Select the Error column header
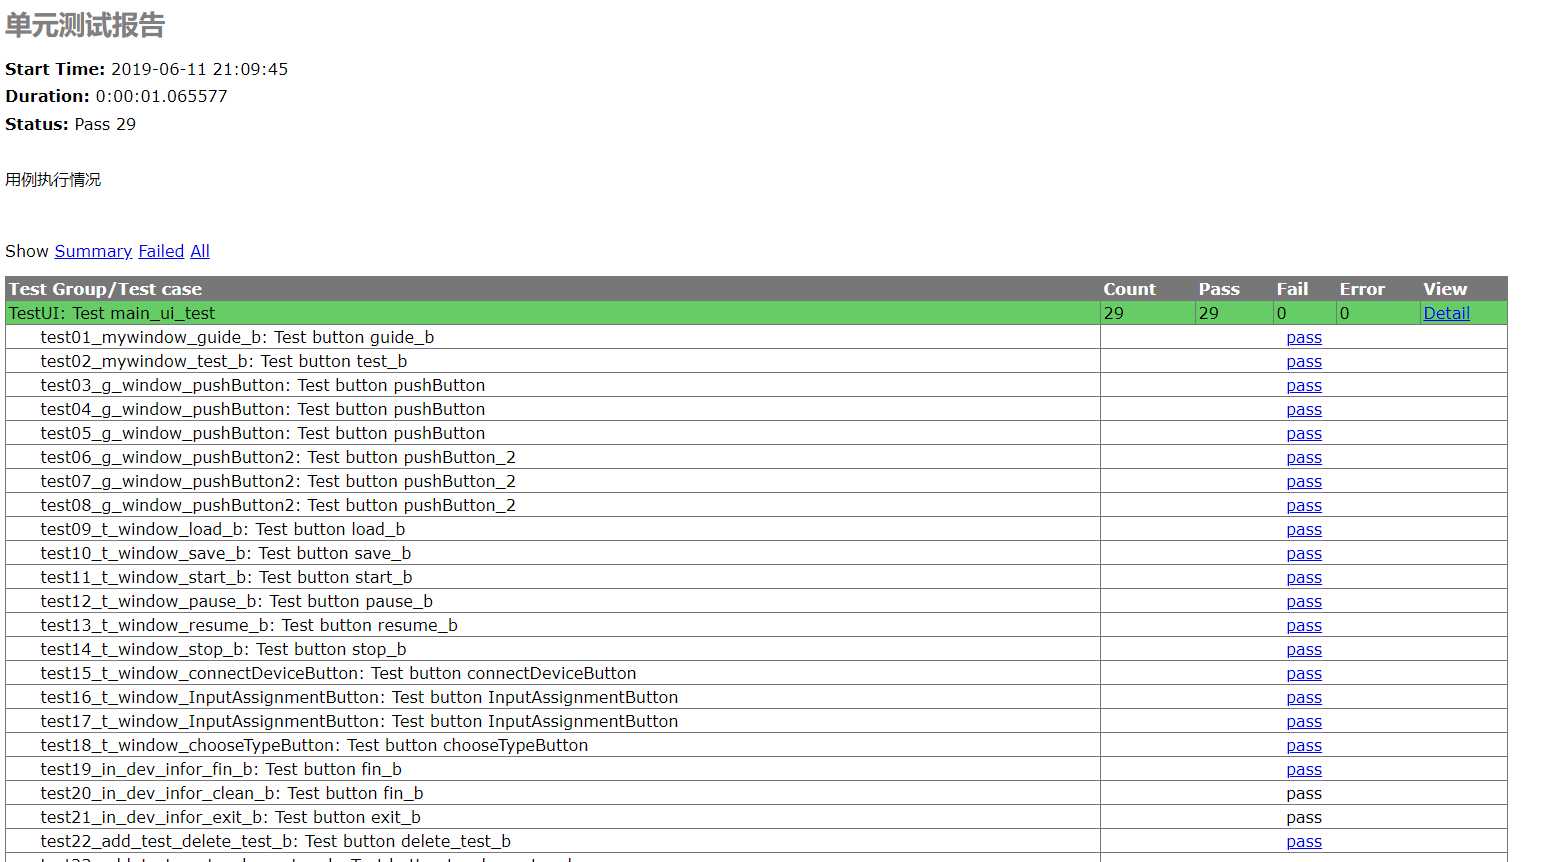The width and height of the screenshot is (1547, 862). tap(1362, 289)
